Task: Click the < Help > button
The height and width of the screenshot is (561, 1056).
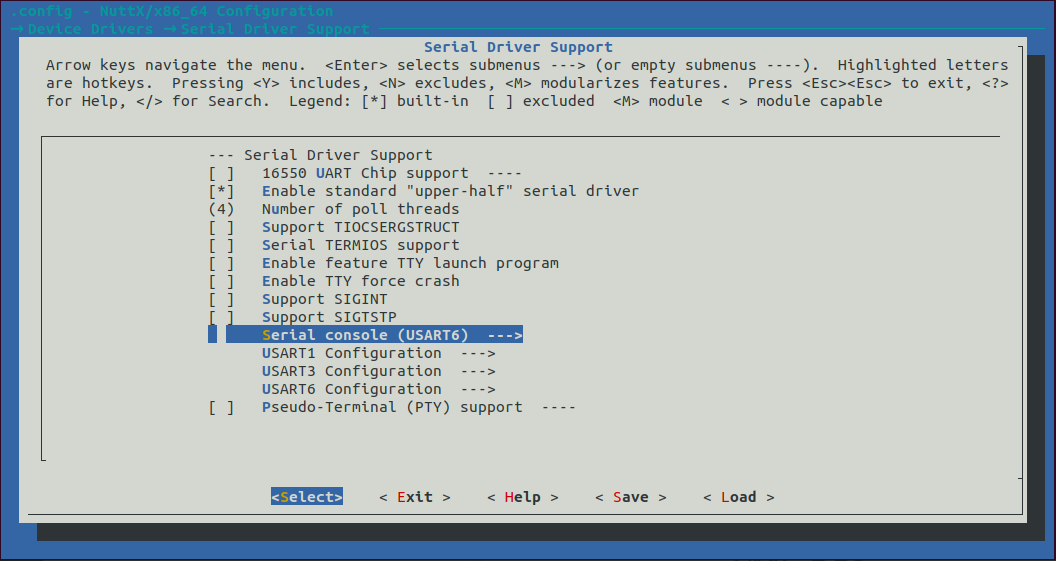Action: [x=523, y=497]
